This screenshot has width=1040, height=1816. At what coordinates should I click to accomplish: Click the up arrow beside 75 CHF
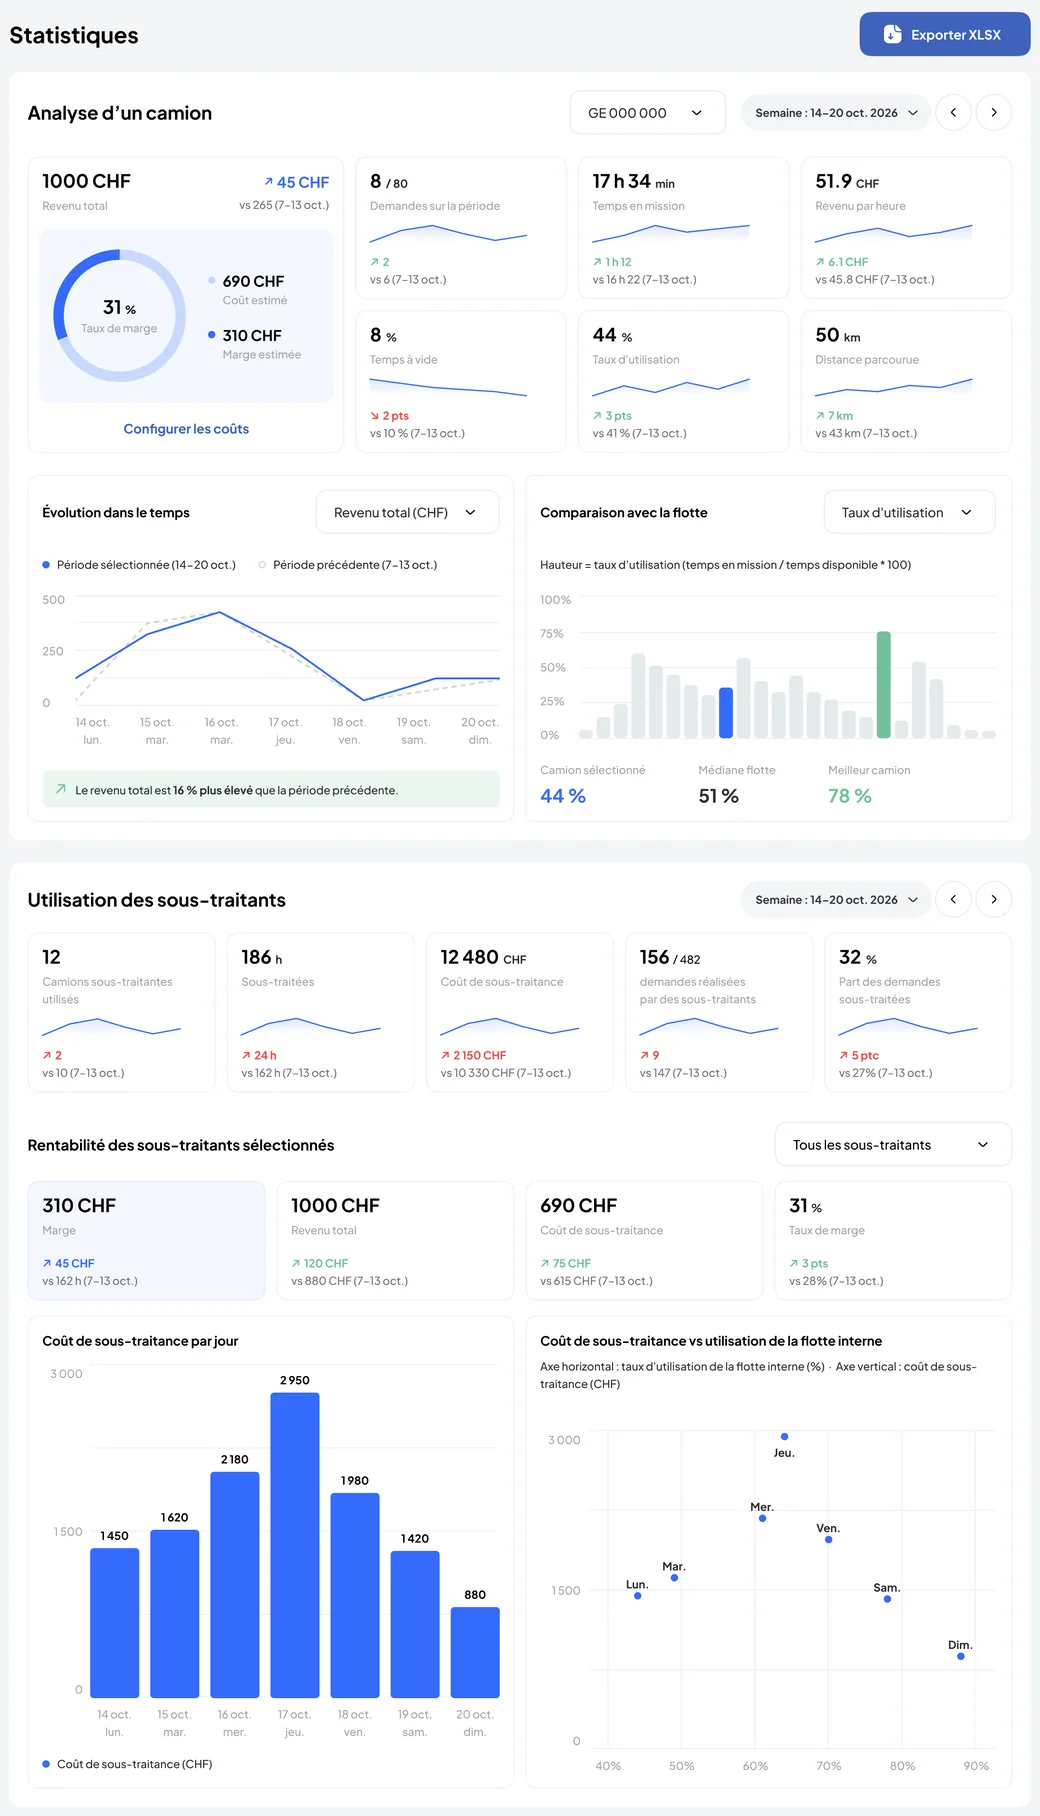tap(545, 1264)
